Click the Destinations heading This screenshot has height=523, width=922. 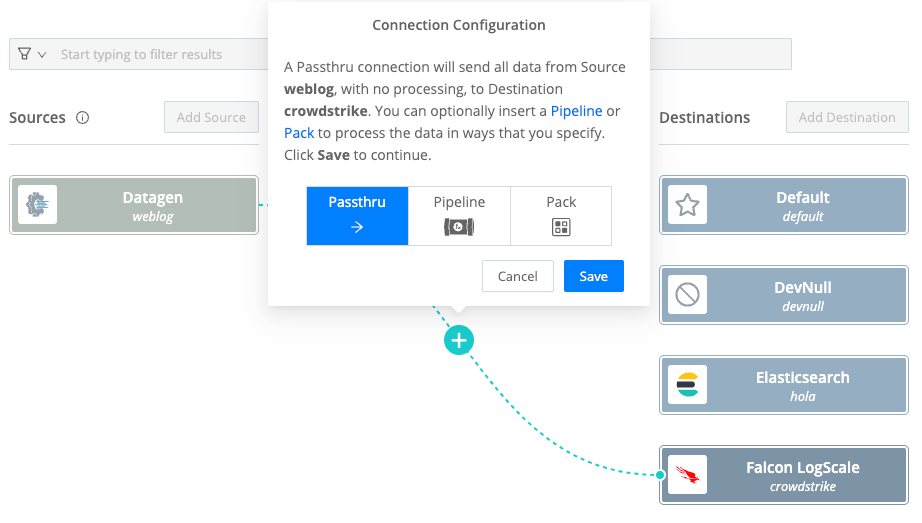(704, 118)
